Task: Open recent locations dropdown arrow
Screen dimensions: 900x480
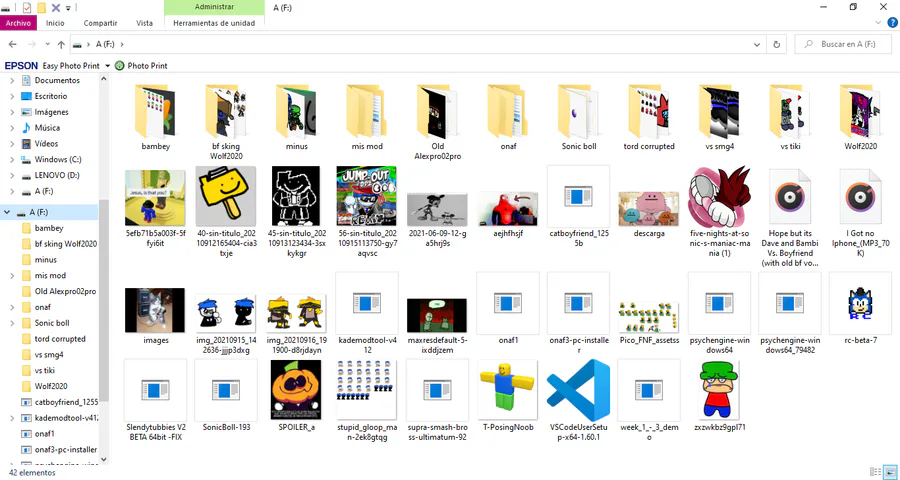Action: (47, 44)
